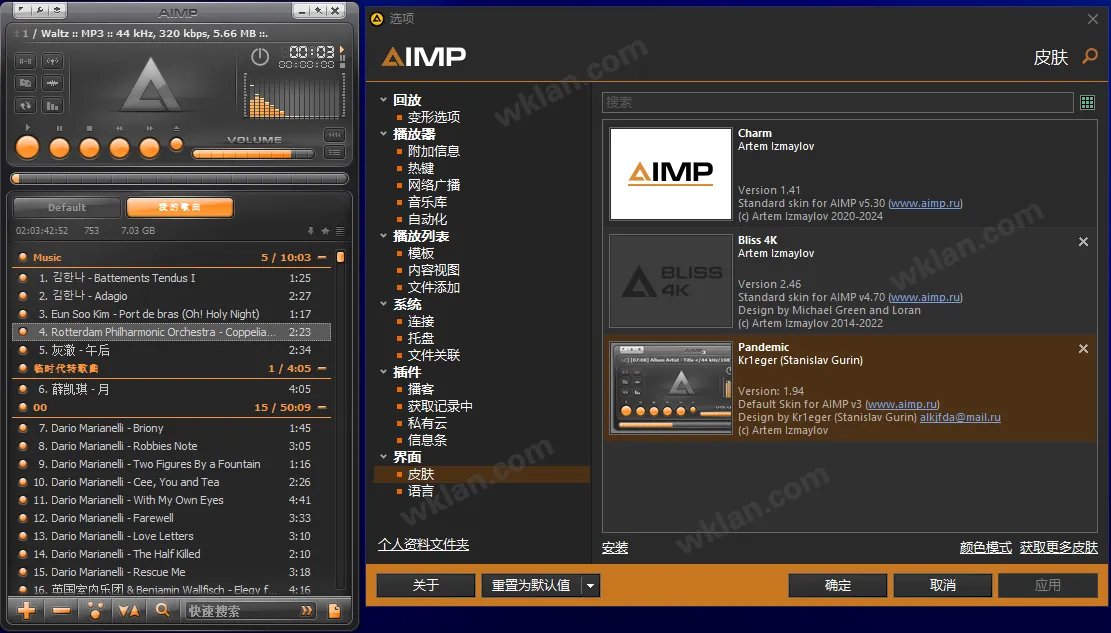Click the small button above playlist toggle
This screenshot has height=633, width=1111.
click(x=334, y=135)
